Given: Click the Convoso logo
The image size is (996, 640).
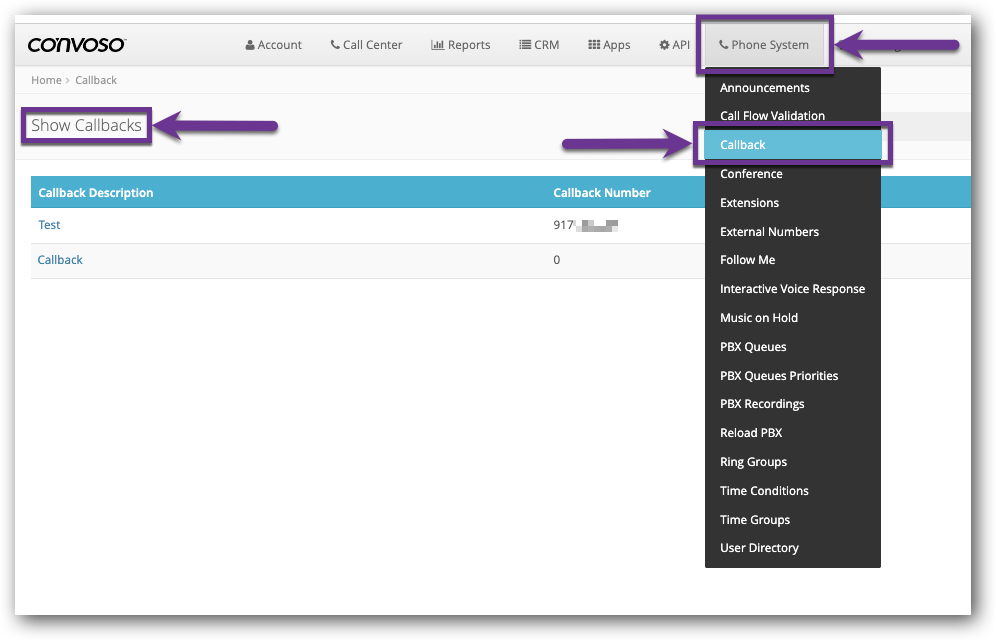Looking at the screenshot, I should 76,45.
